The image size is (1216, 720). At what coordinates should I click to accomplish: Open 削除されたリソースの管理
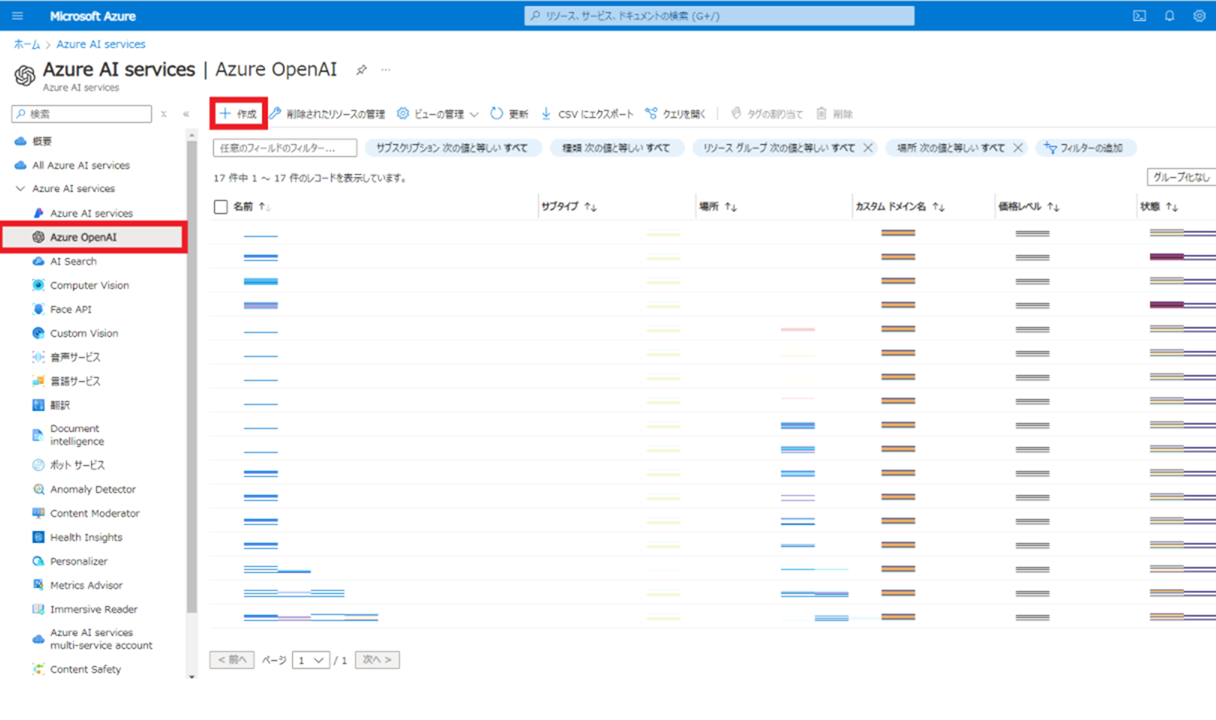(327, 114)
